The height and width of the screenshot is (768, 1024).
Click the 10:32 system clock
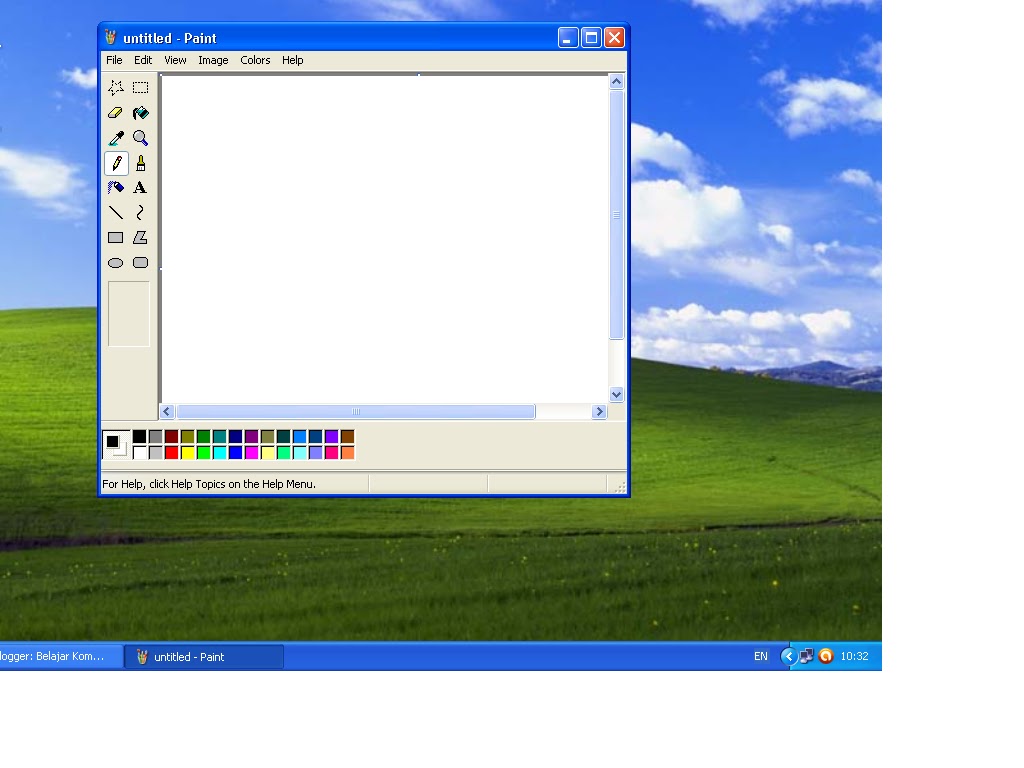coord(854,656)
